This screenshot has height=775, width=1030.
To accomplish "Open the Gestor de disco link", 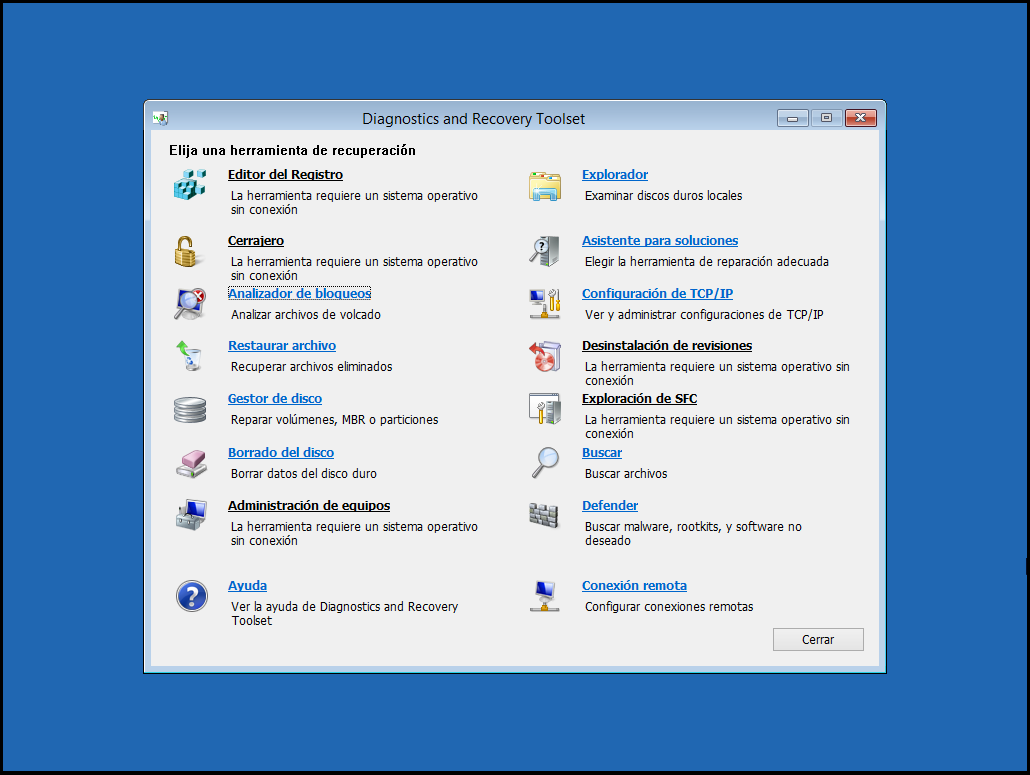I will (x=275, y=399).
